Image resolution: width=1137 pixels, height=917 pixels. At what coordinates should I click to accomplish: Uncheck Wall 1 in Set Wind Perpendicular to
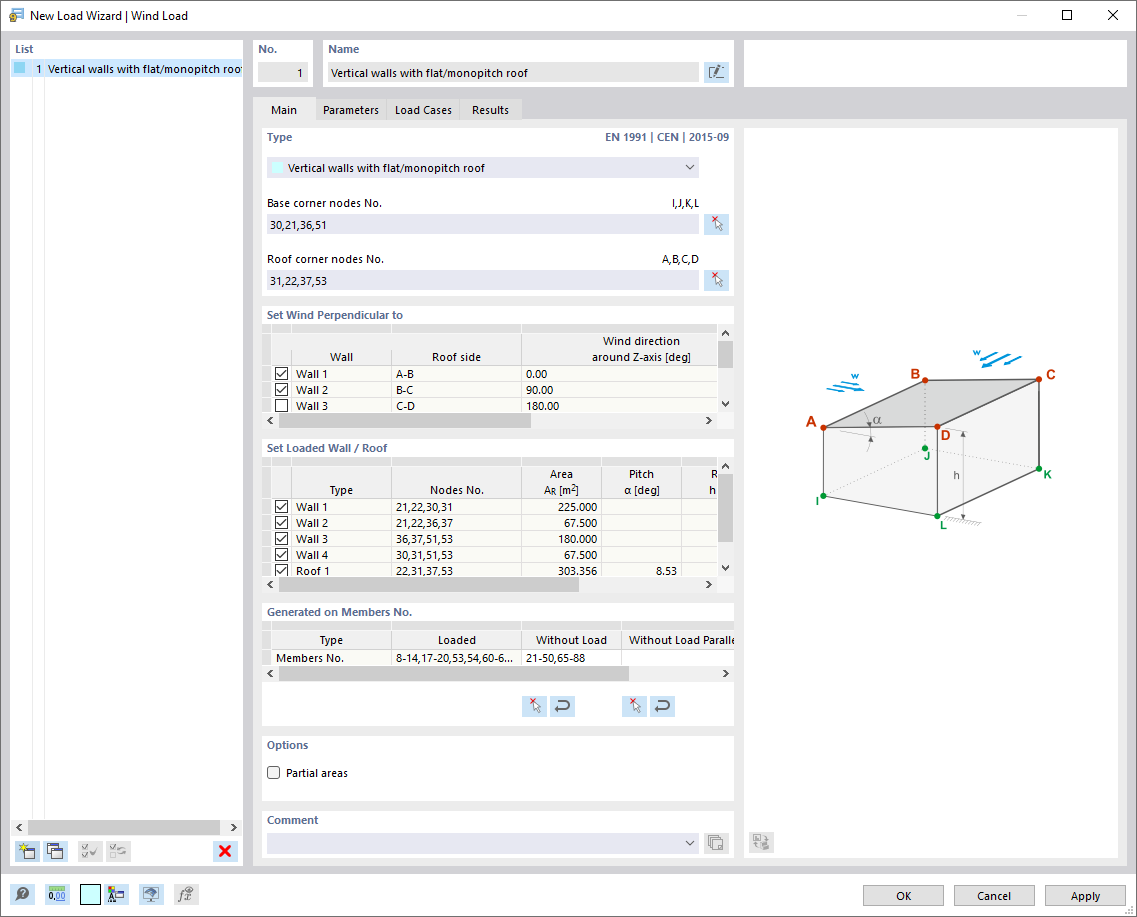coord(281,373)
